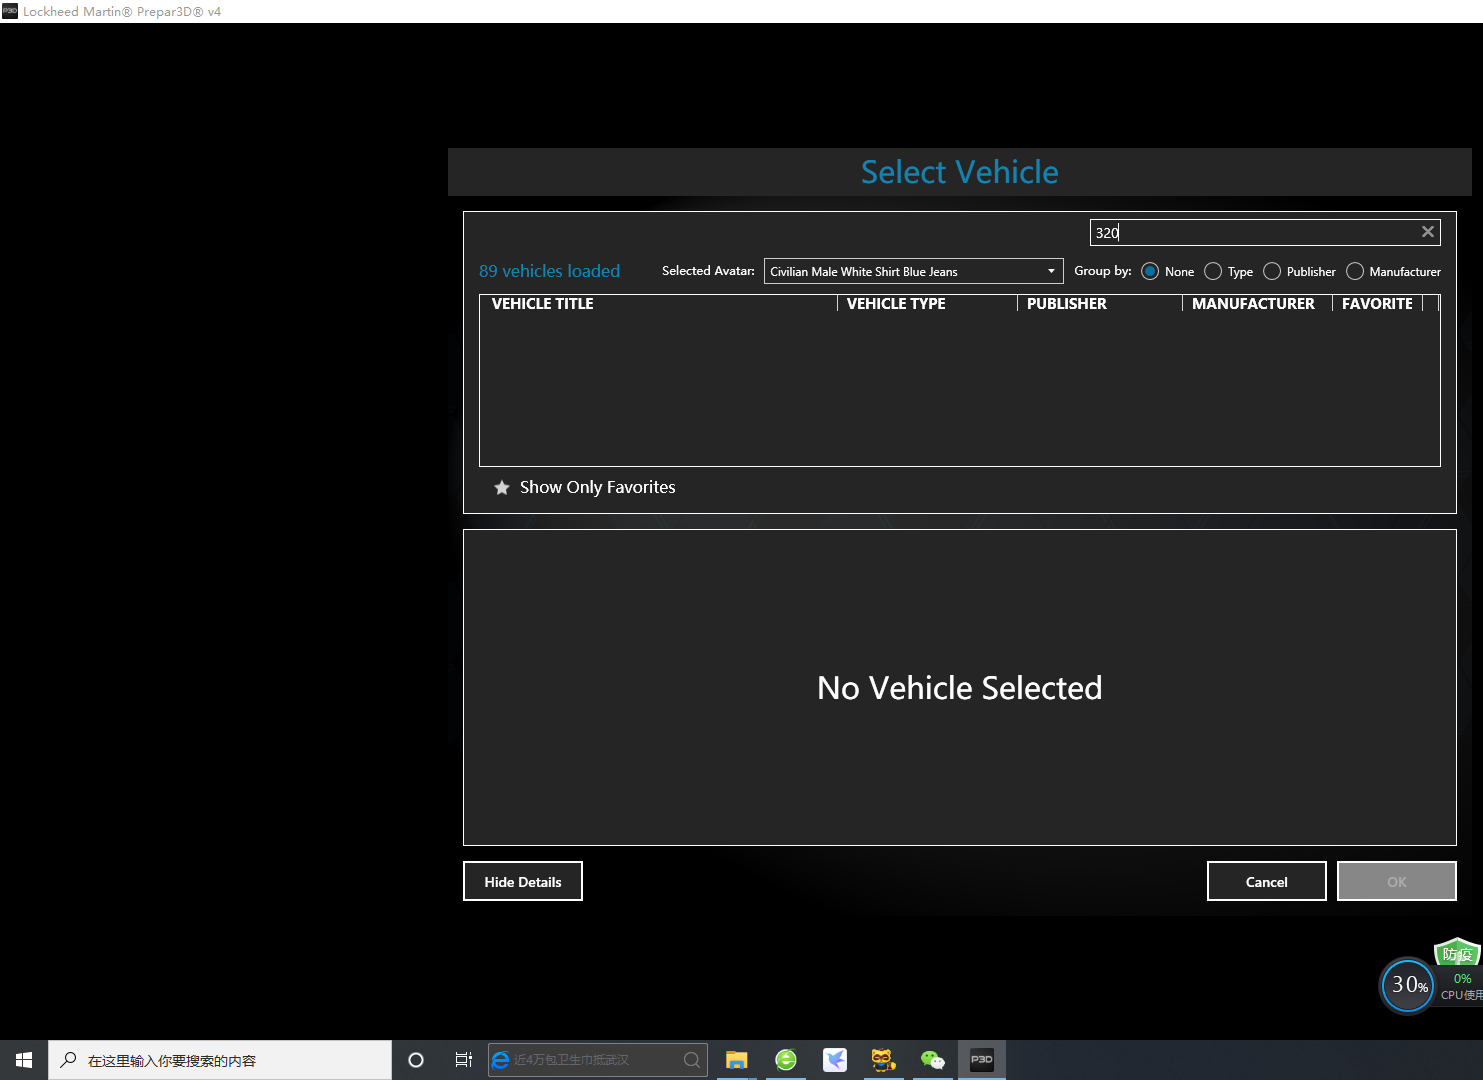Select the None group-by radio button
Viewport: 1483px width, 1080px height.
tap(1150, 271)
